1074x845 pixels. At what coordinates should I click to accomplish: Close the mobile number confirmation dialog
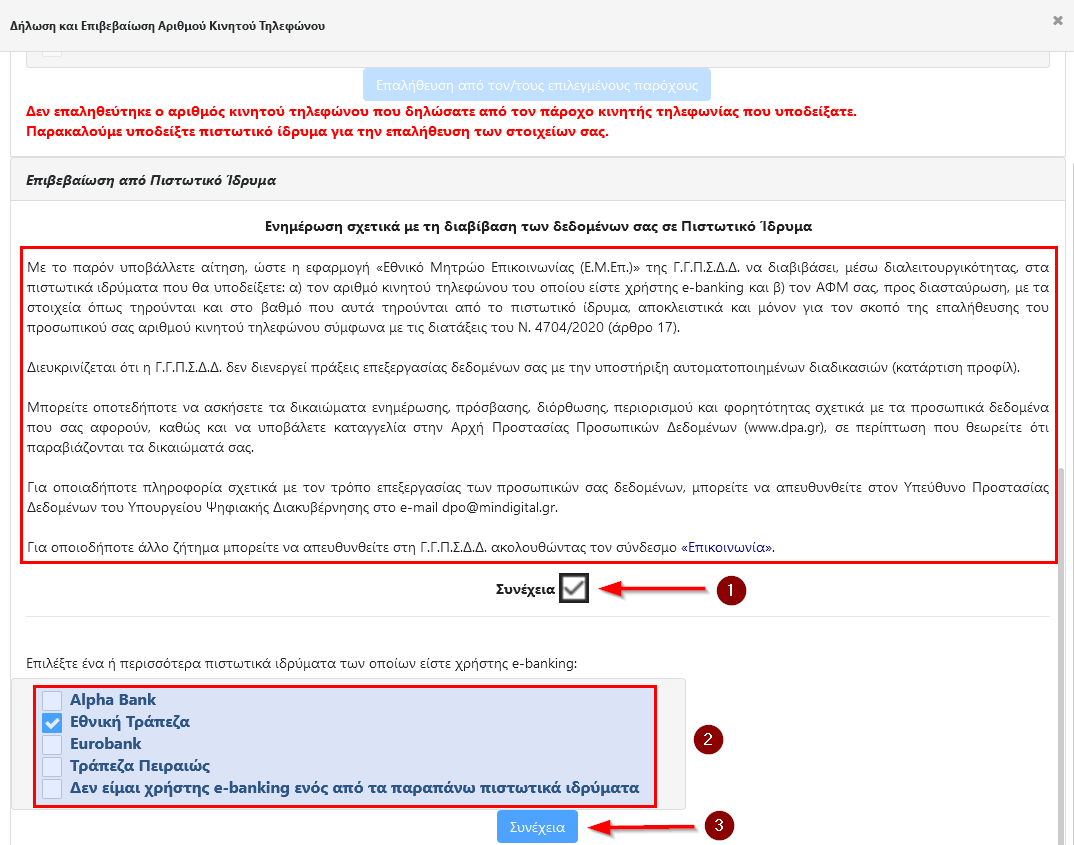tap(1058, 20)
